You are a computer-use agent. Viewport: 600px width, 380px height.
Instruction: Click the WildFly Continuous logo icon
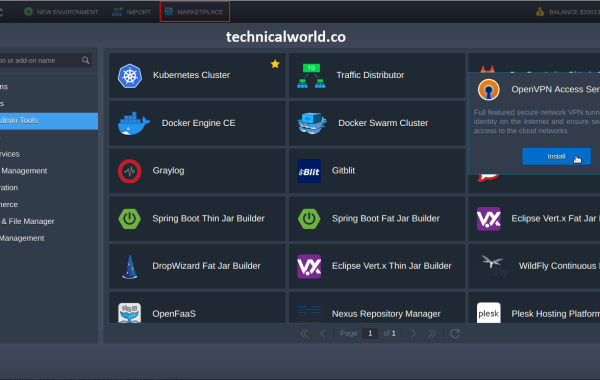[x=492, y=266]
